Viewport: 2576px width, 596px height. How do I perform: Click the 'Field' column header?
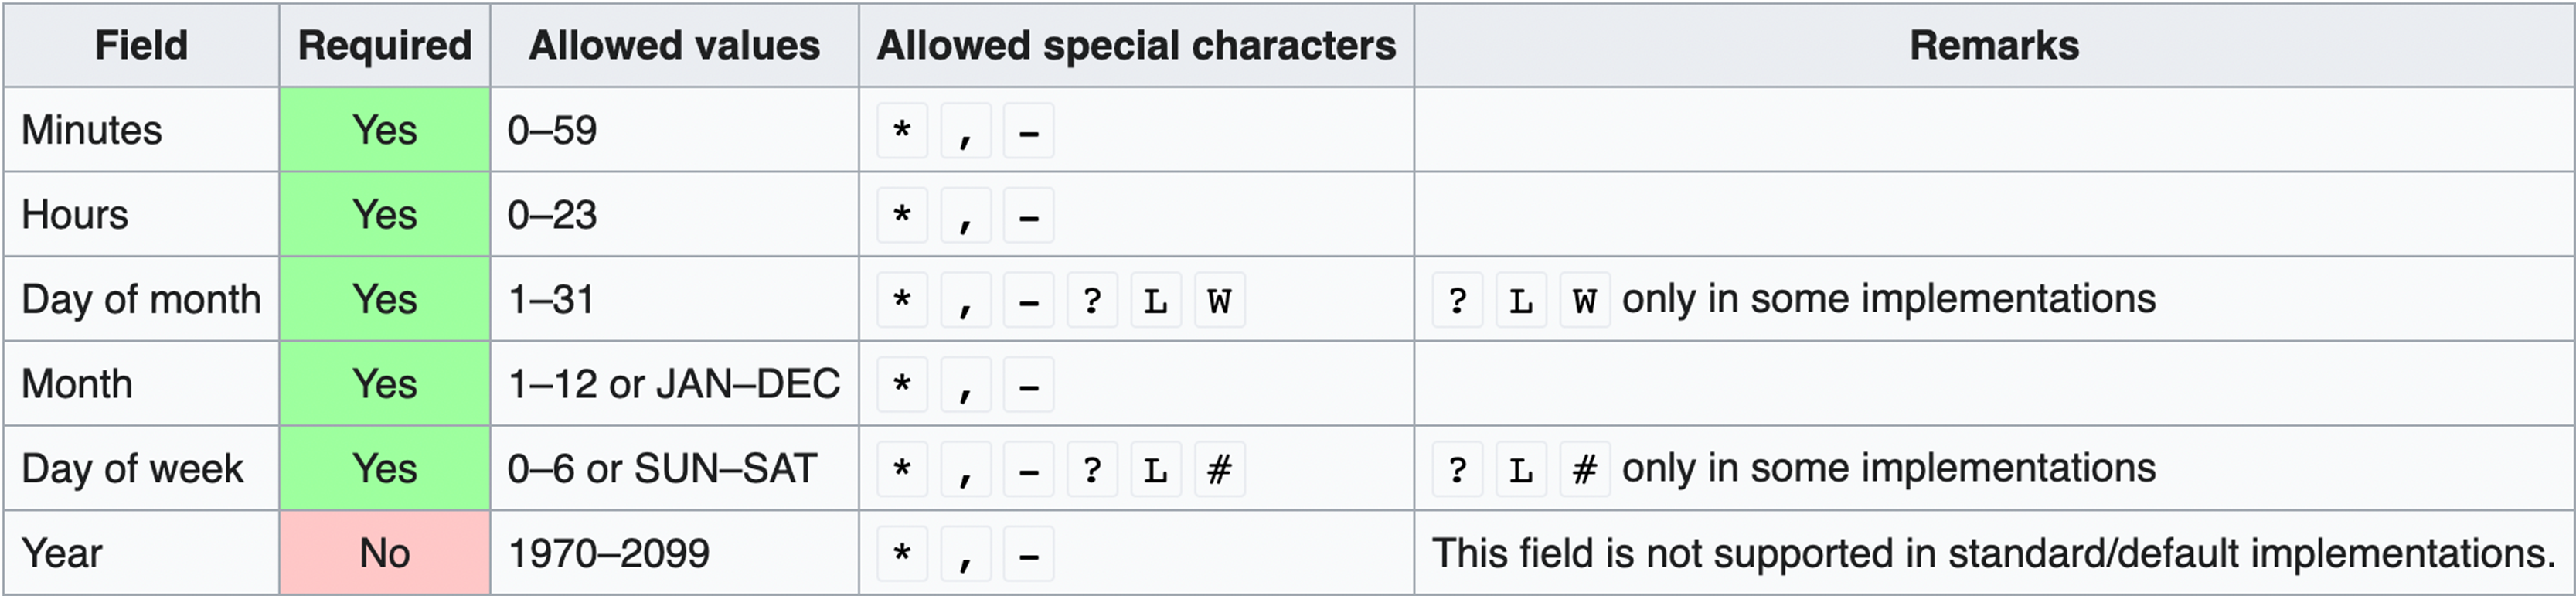(x=141, y=46)
